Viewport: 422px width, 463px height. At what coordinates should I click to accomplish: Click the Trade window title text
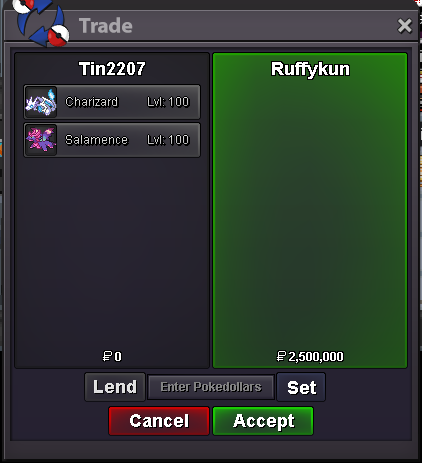[x=106, y=26]
